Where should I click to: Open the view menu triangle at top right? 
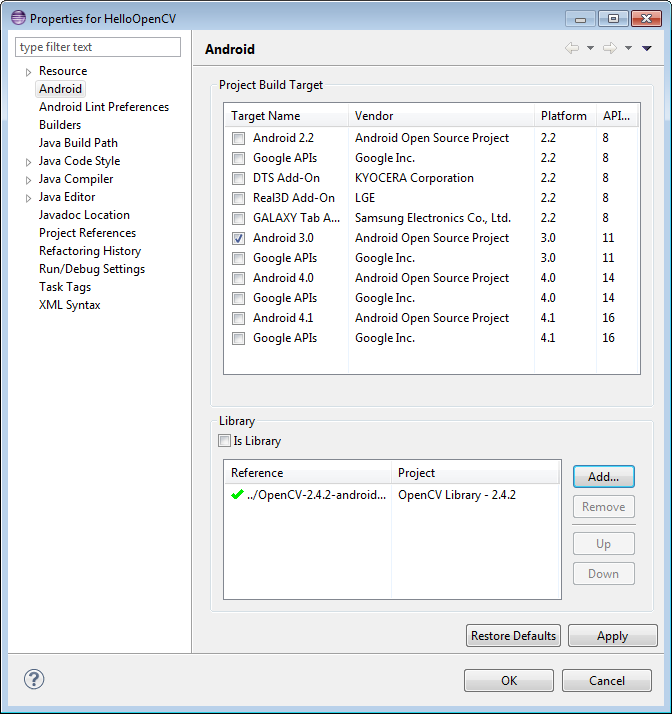click(x=647, y=48)
